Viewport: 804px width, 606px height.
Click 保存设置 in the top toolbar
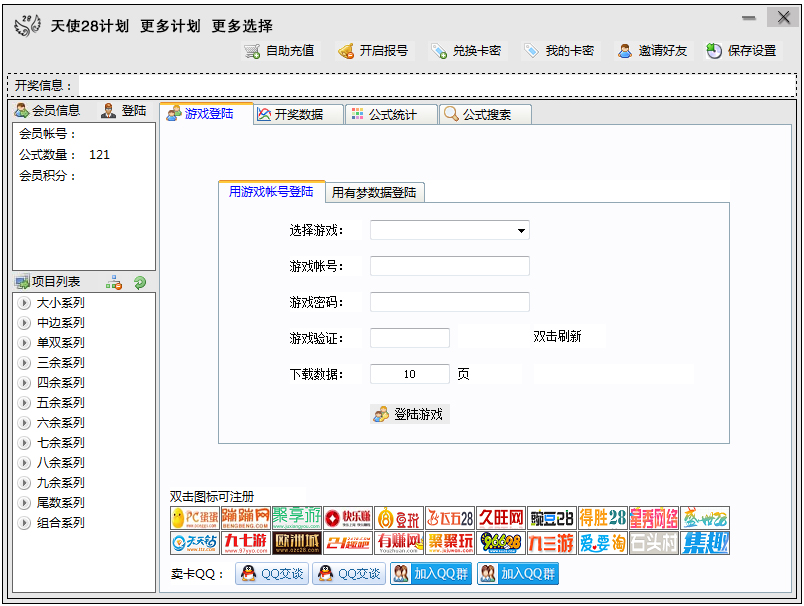(742, 51)
